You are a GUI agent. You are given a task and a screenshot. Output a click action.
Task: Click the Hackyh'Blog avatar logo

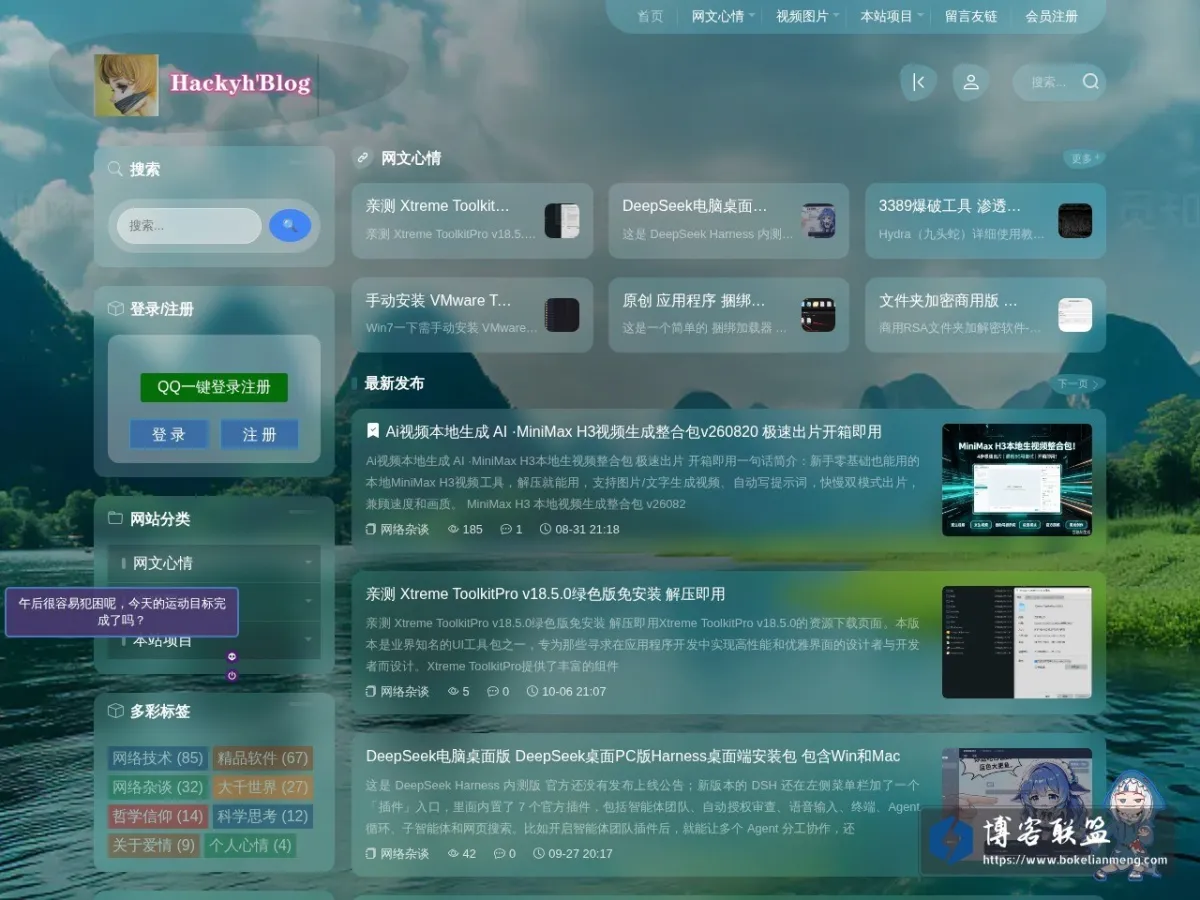click(x=126, y=85)
